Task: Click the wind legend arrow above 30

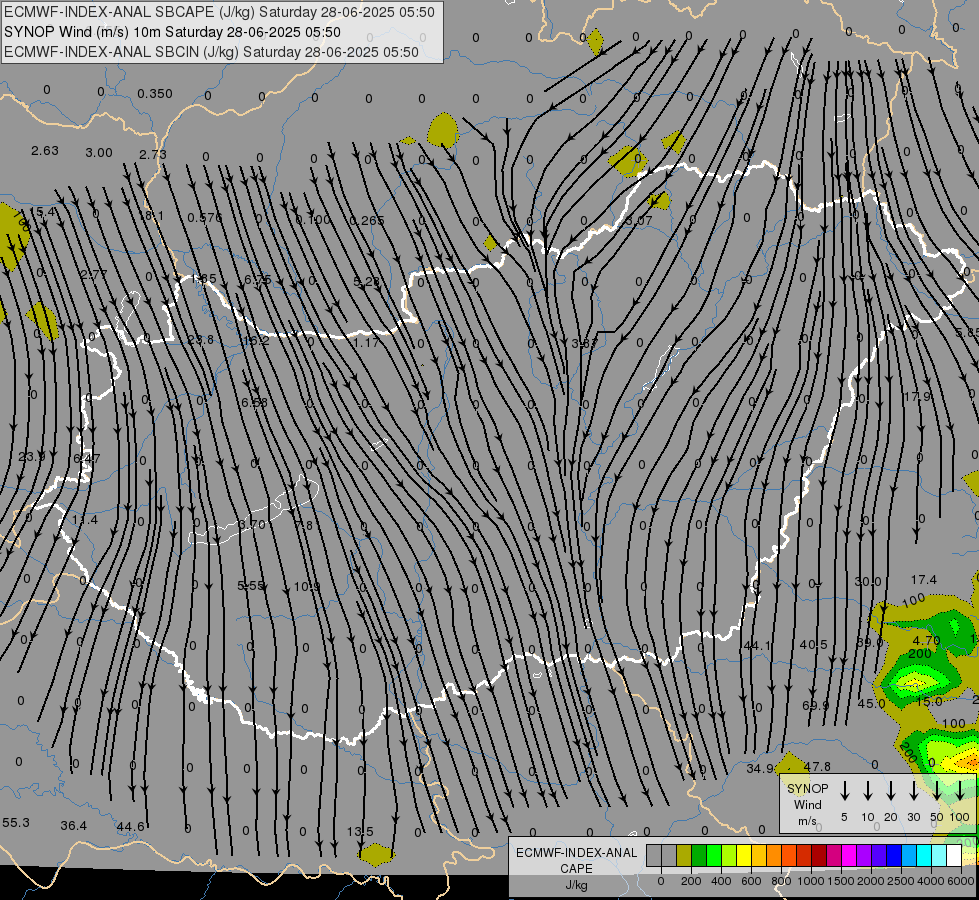Action: coord(913,790)
